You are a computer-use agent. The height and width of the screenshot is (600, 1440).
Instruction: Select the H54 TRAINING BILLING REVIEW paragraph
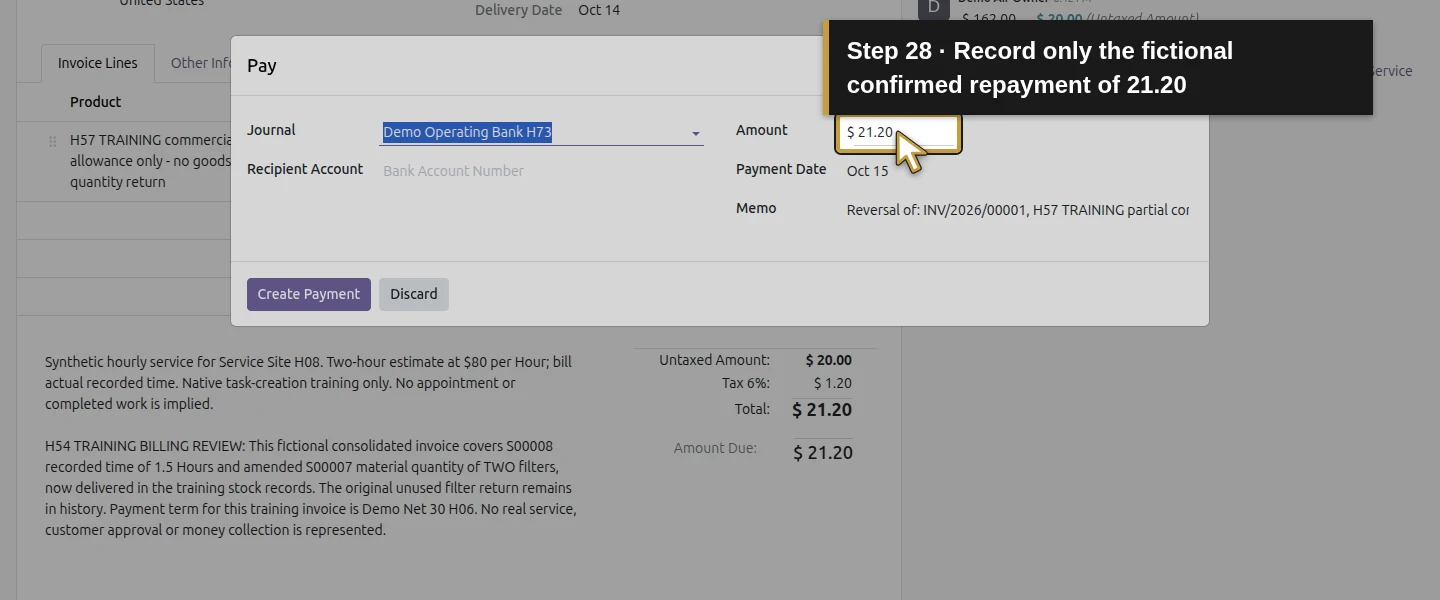(x=311, y=488)
